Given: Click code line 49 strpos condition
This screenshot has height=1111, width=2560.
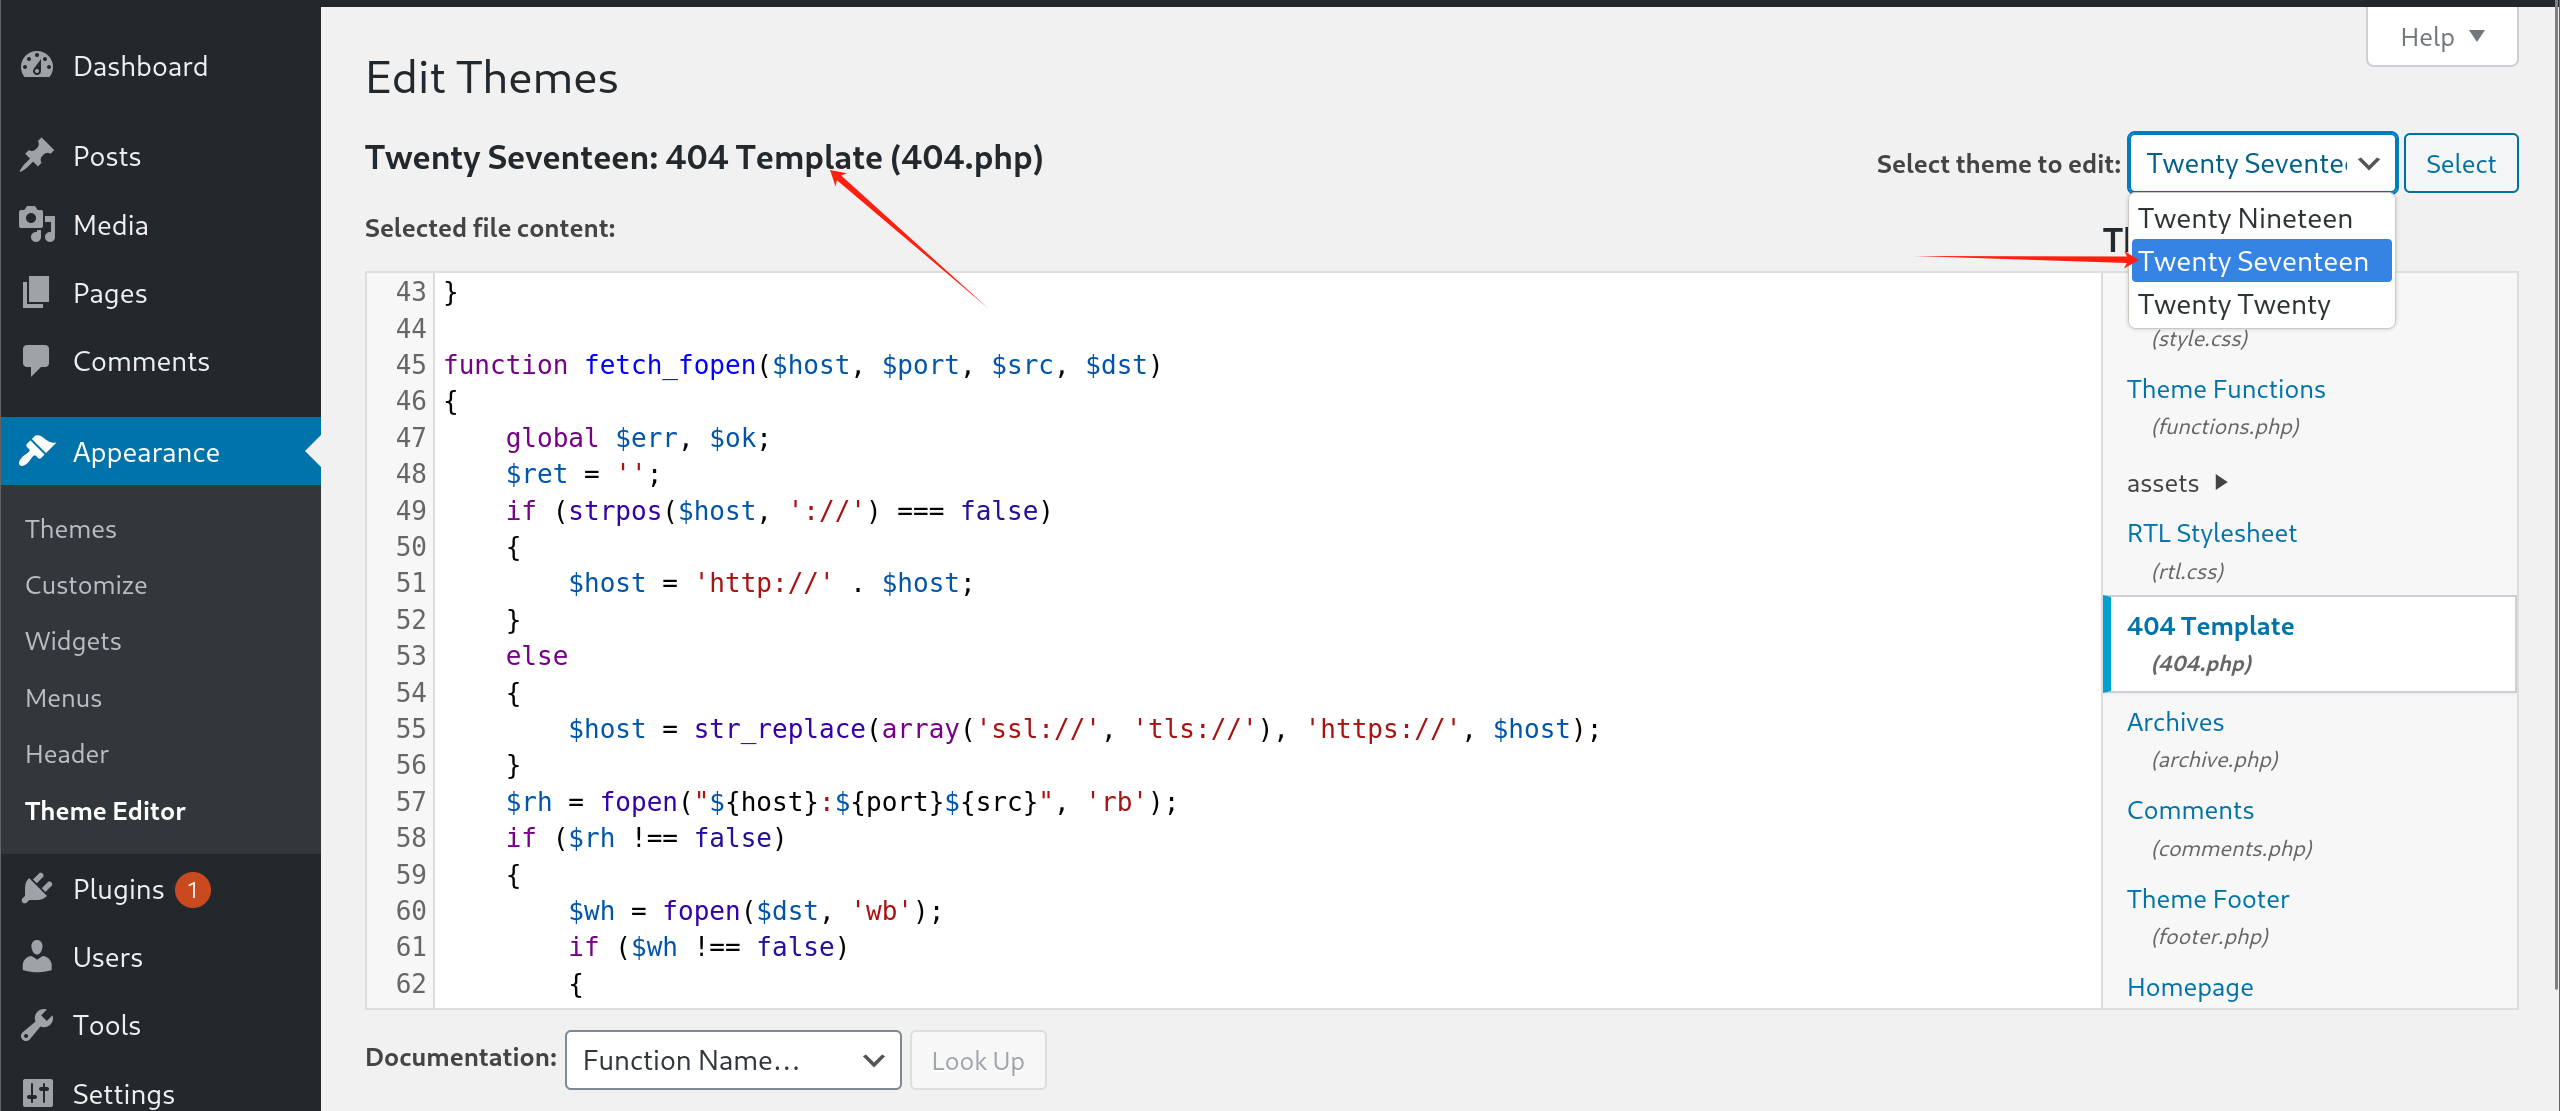Looking at the screenshot, I should tap(779, 511).
